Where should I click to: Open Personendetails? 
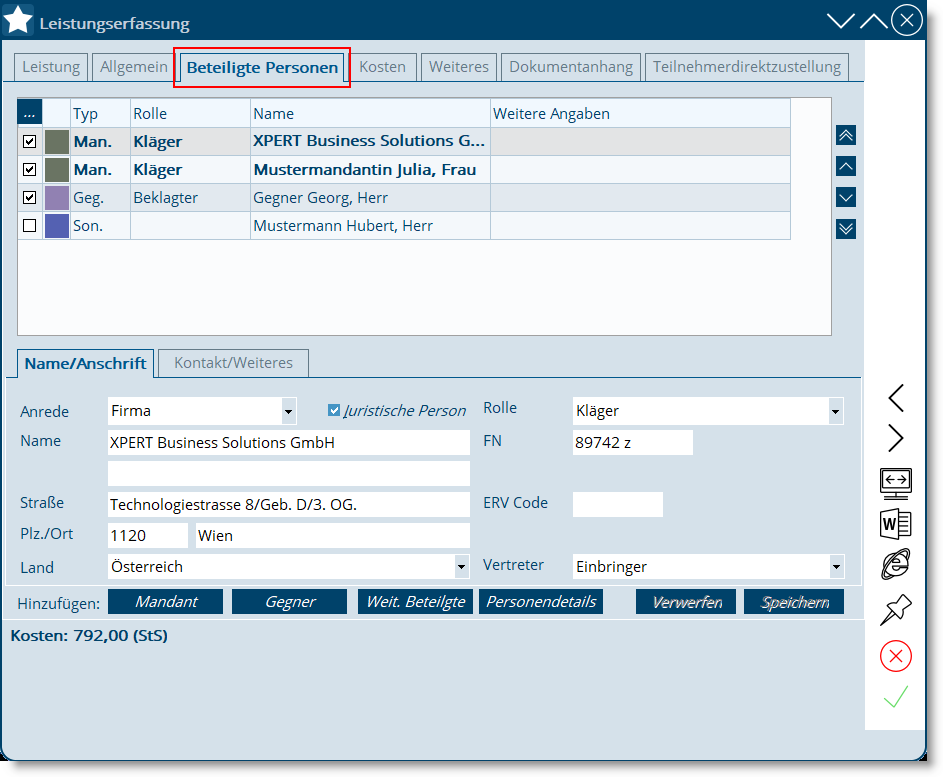click(541, 602)
